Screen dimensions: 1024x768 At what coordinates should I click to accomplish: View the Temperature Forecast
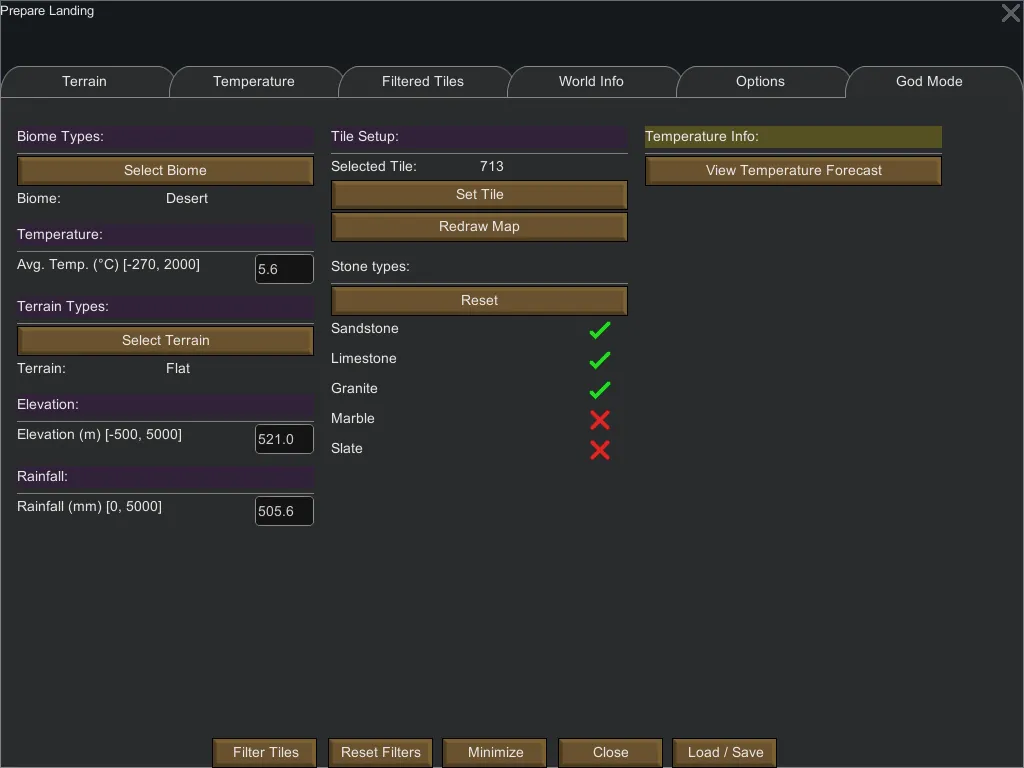793,171
